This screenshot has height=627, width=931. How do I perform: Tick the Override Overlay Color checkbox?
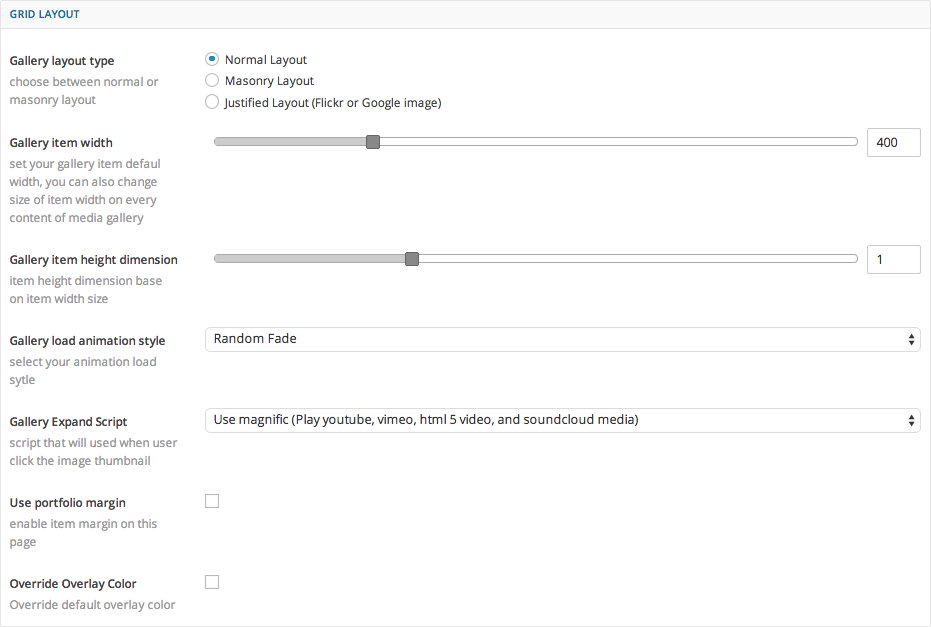point(212,582)
